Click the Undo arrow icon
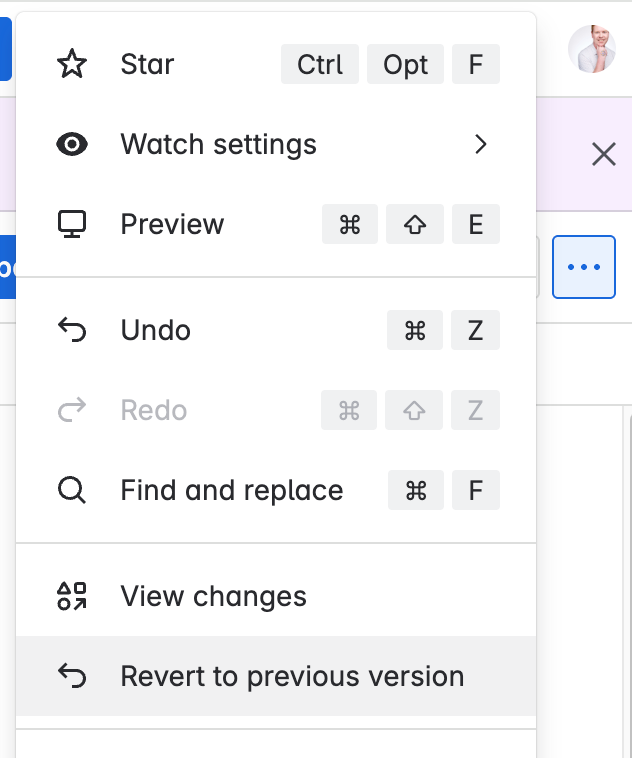 click(x=72, y=330)
